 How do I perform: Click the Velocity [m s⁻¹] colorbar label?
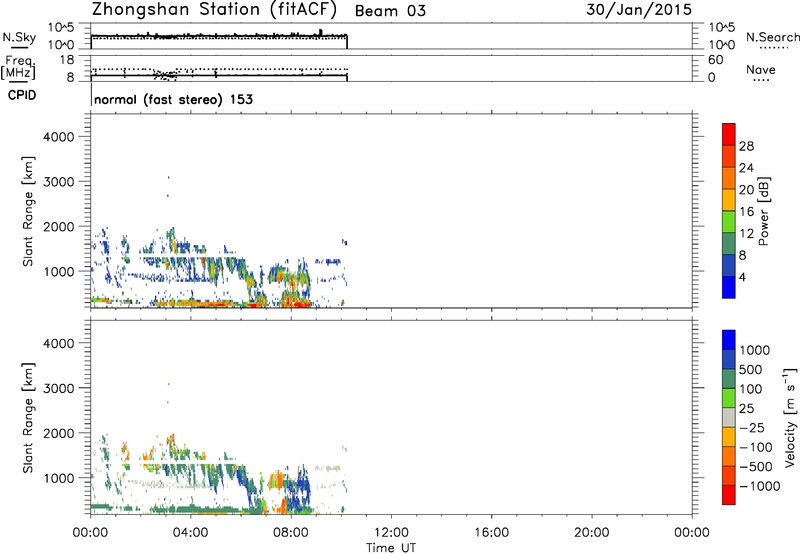(790, 417)
